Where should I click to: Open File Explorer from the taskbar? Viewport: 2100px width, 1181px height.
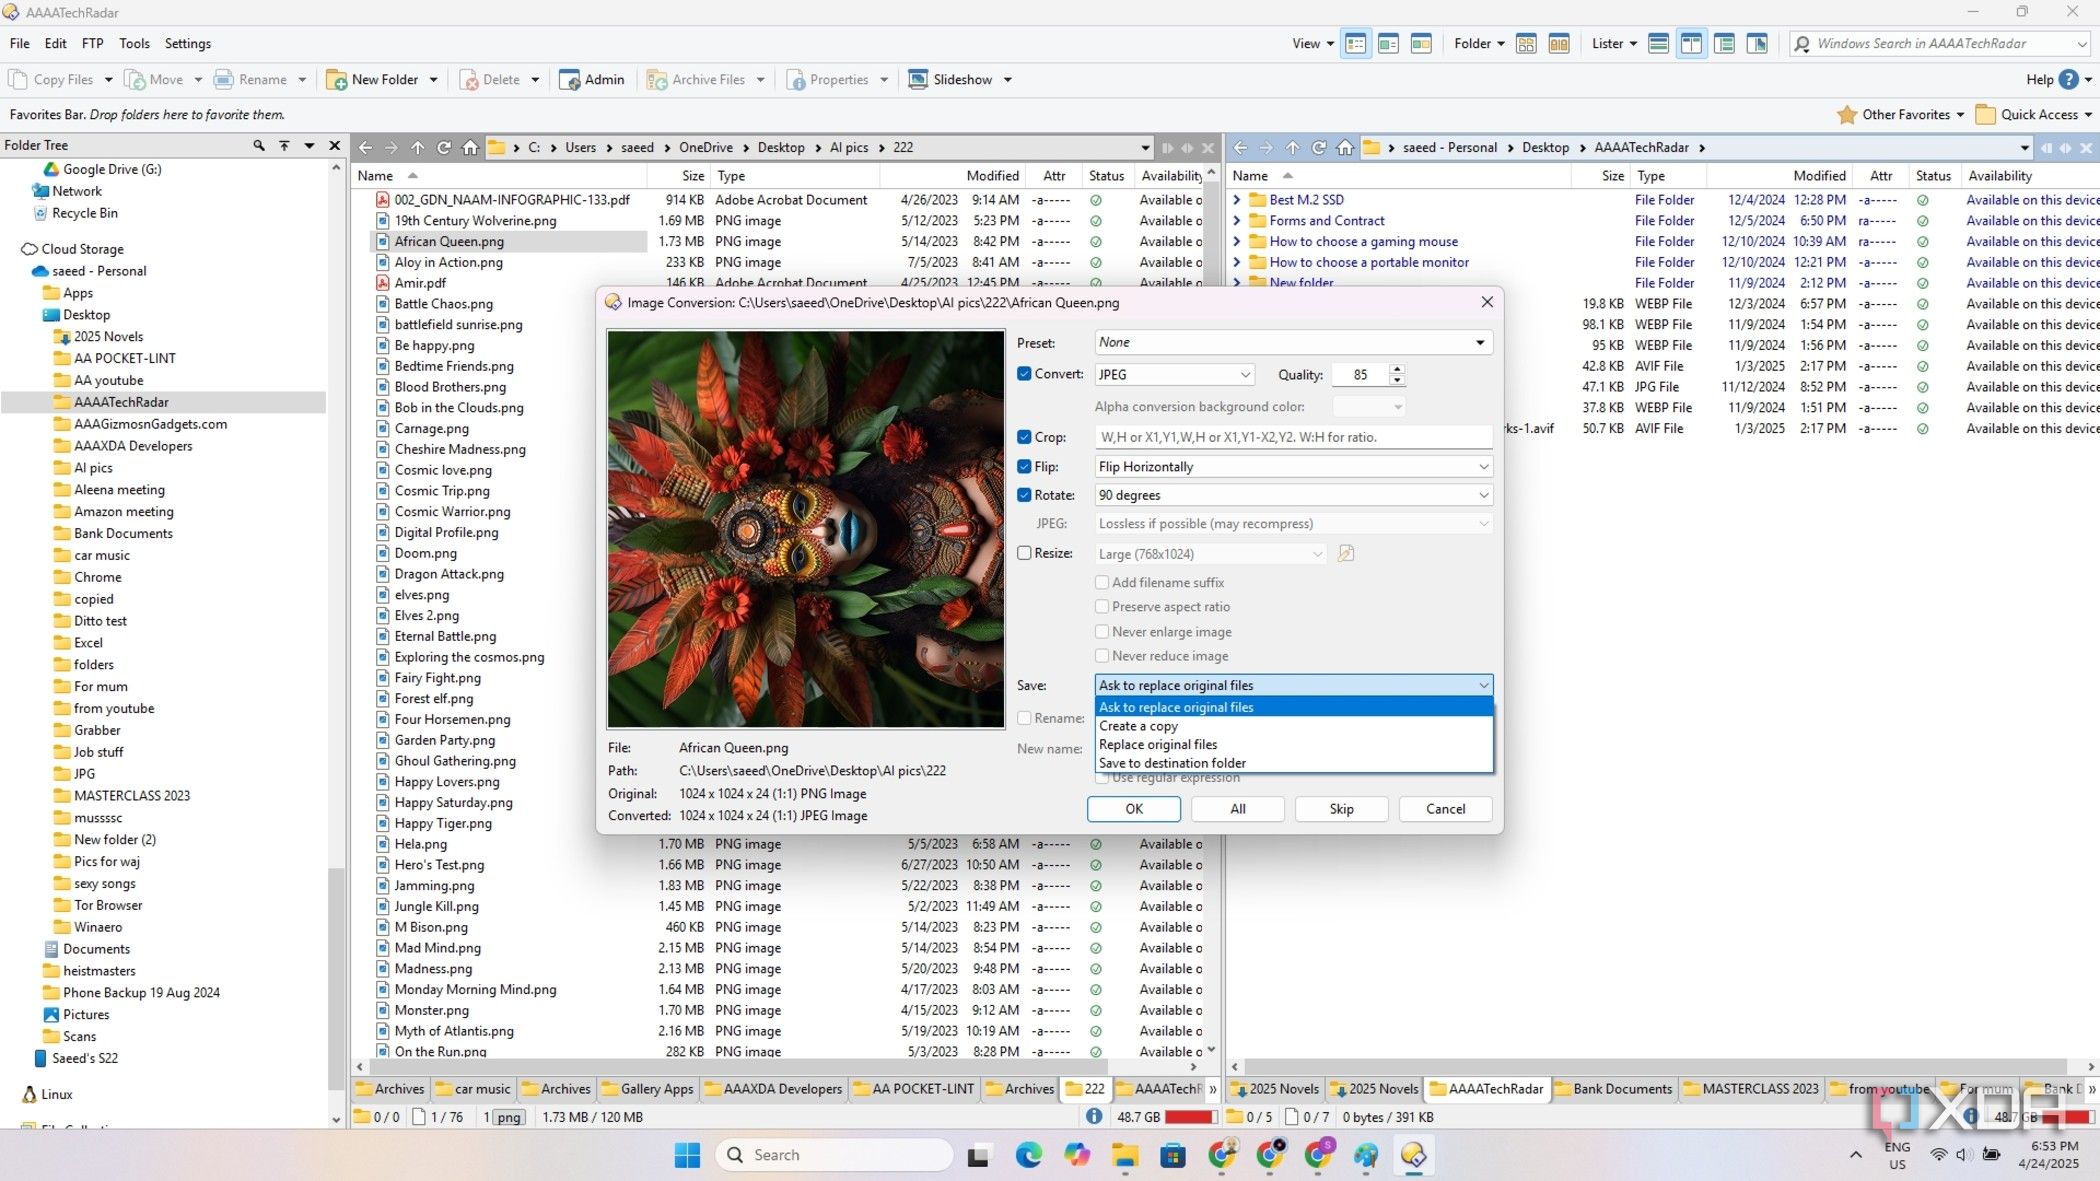pos(1125,1155)
